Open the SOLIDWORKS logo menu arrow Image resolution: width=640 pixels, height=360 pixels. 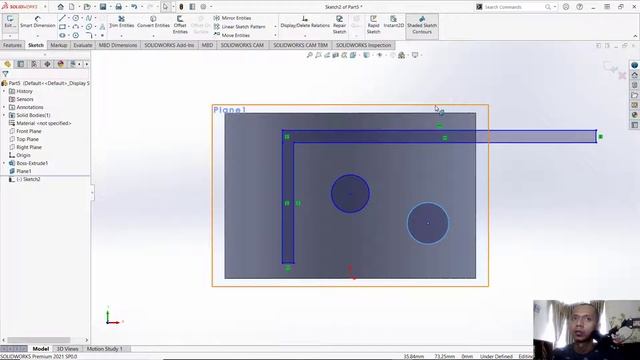tap(45, 7)
